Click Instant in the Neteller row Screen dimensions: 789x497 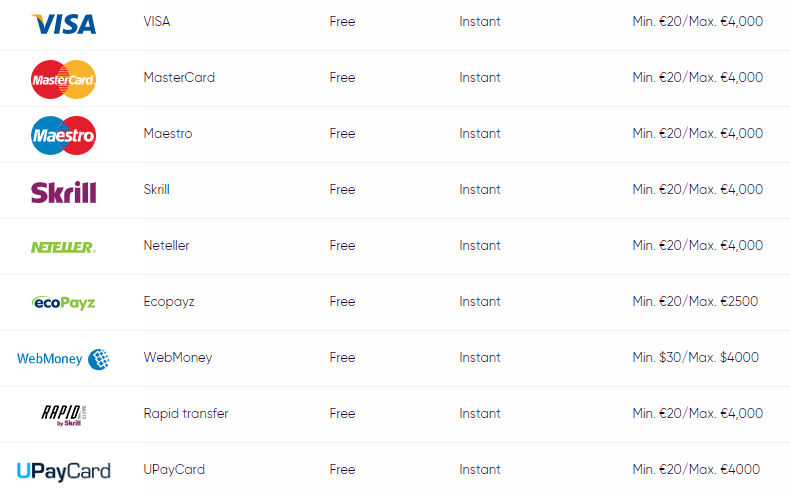tap(480, 245)
